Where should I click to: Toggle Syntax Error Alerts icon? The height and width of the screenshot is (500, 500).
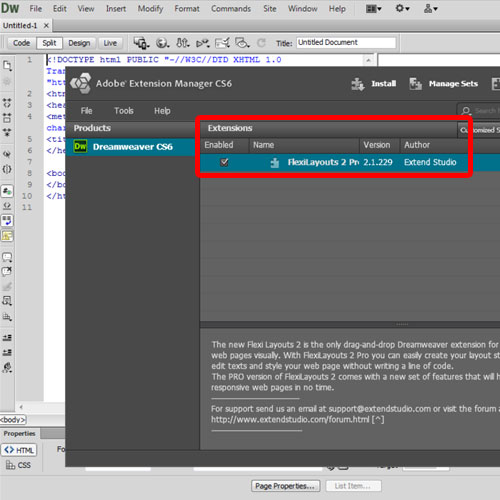click(7, 236)
